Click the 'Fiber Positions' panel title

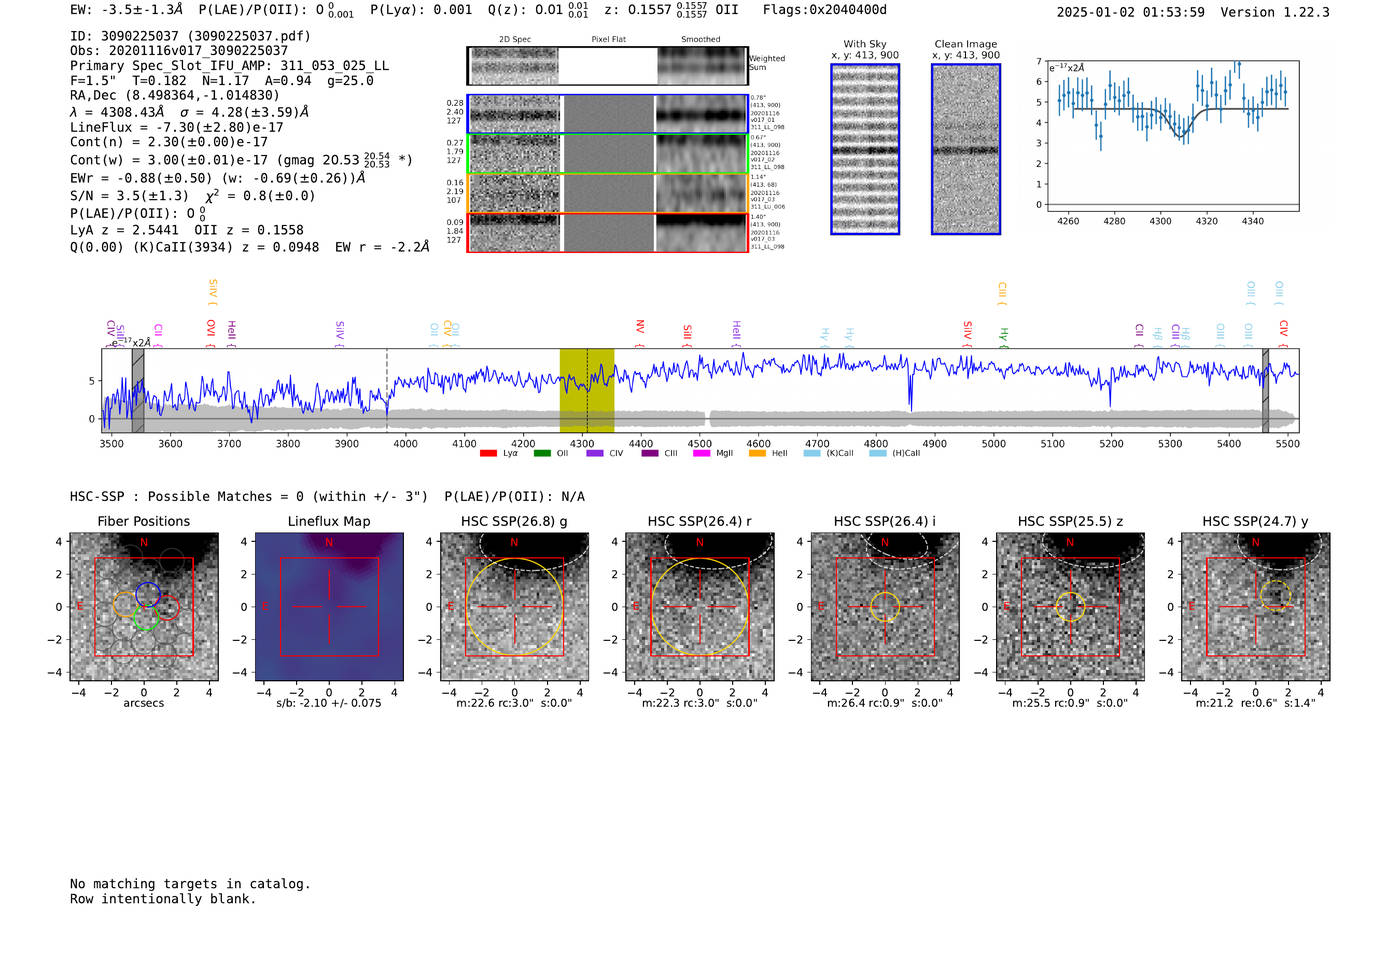point(144,521)
